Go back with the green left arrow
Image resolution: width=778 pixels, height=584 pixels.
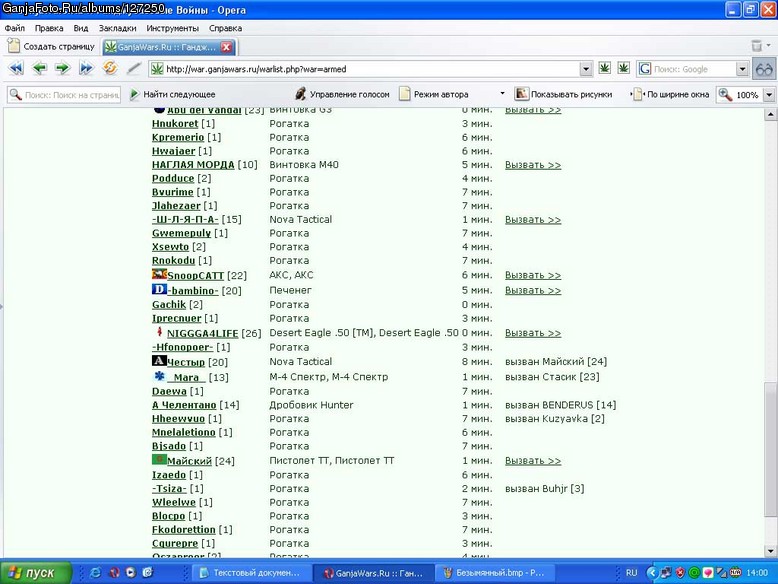(x=39, y=68)
